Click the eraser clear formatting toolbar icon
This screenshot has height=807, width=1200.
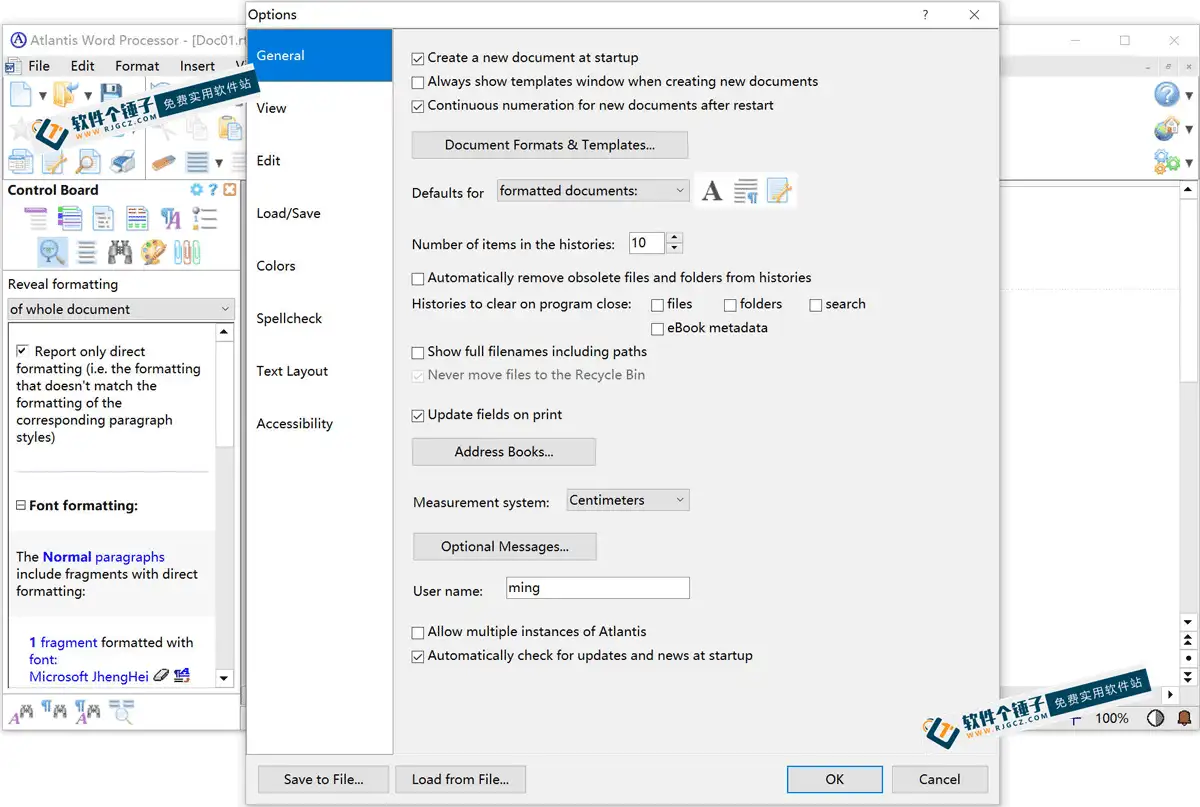coord(165,161)
